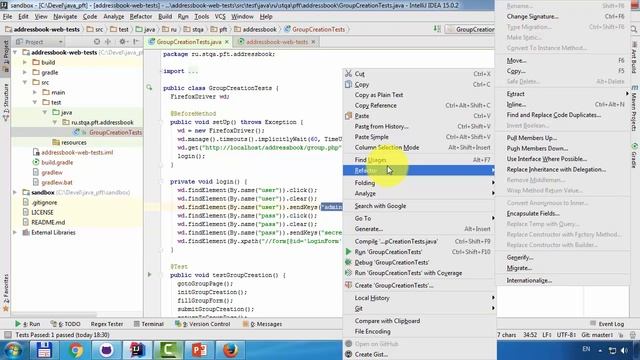The height and width of the screenshot is (360, 640).
Task: Open Local History submenu
Action: (418, 298)
